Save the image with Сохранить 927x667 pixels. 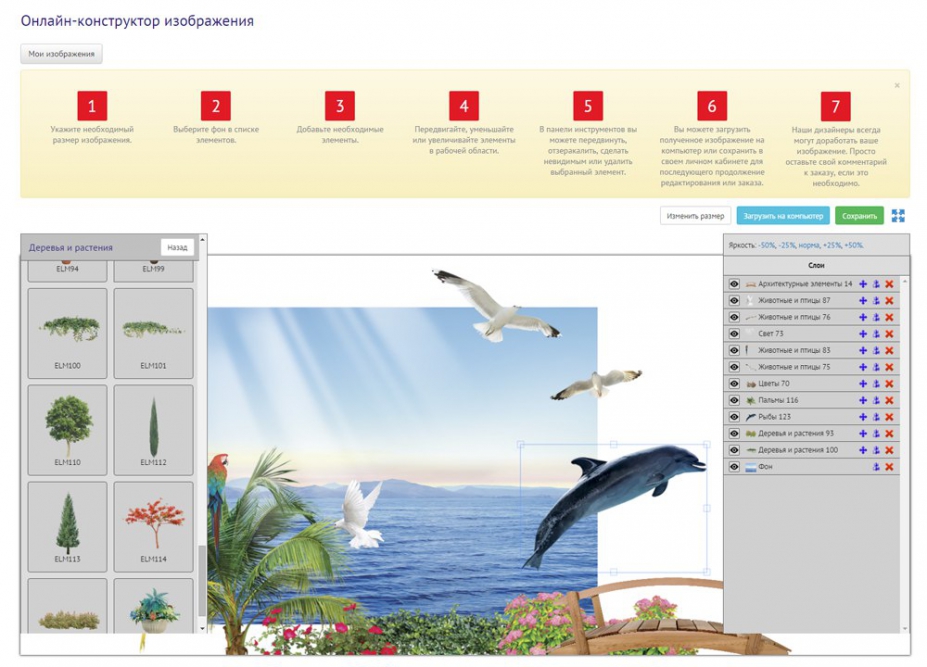(860, 216)
